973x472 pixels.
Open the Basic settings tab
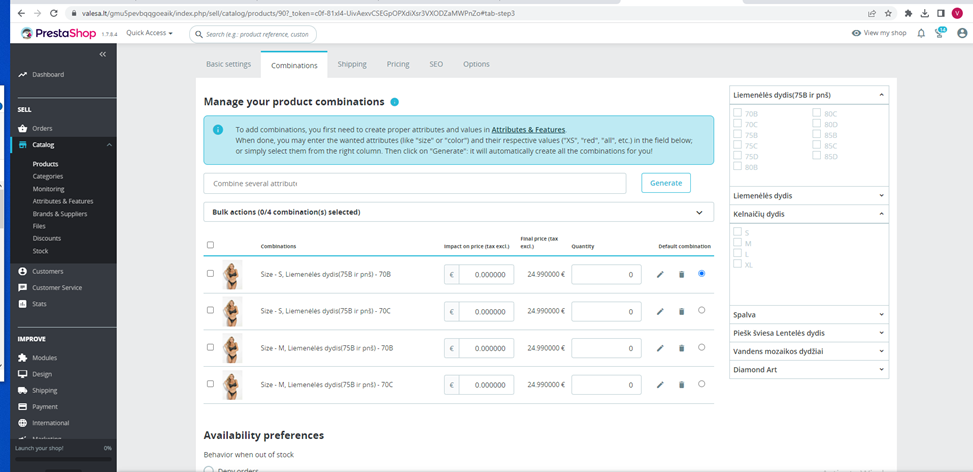[228, 64]
